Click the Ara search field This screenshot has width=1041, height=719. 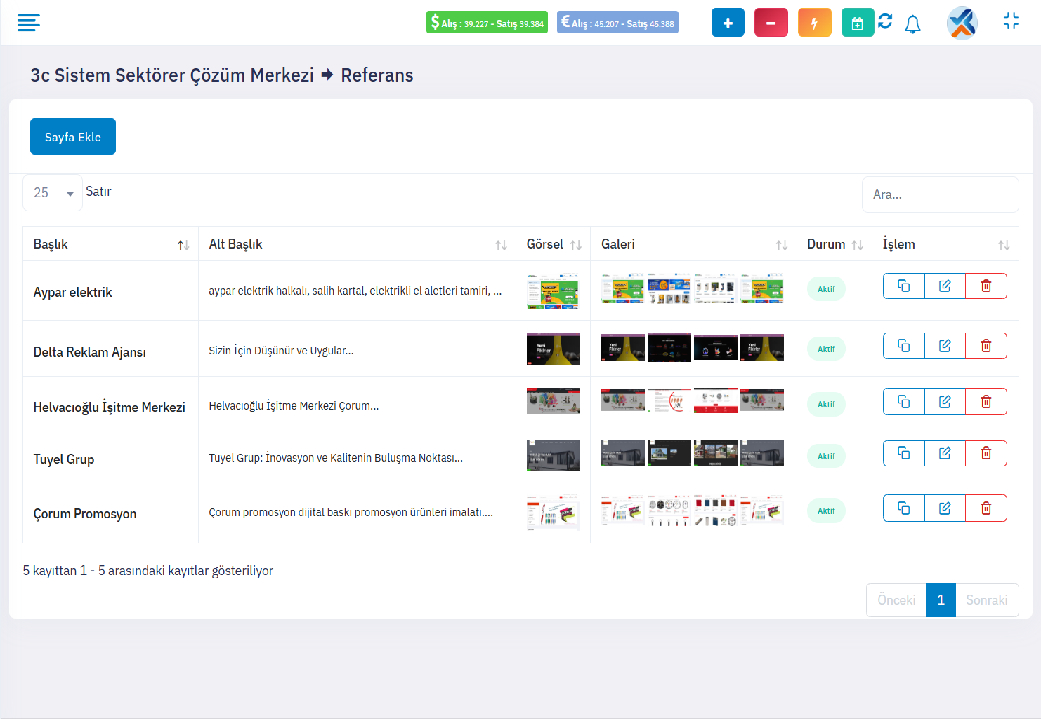point(938,195)
